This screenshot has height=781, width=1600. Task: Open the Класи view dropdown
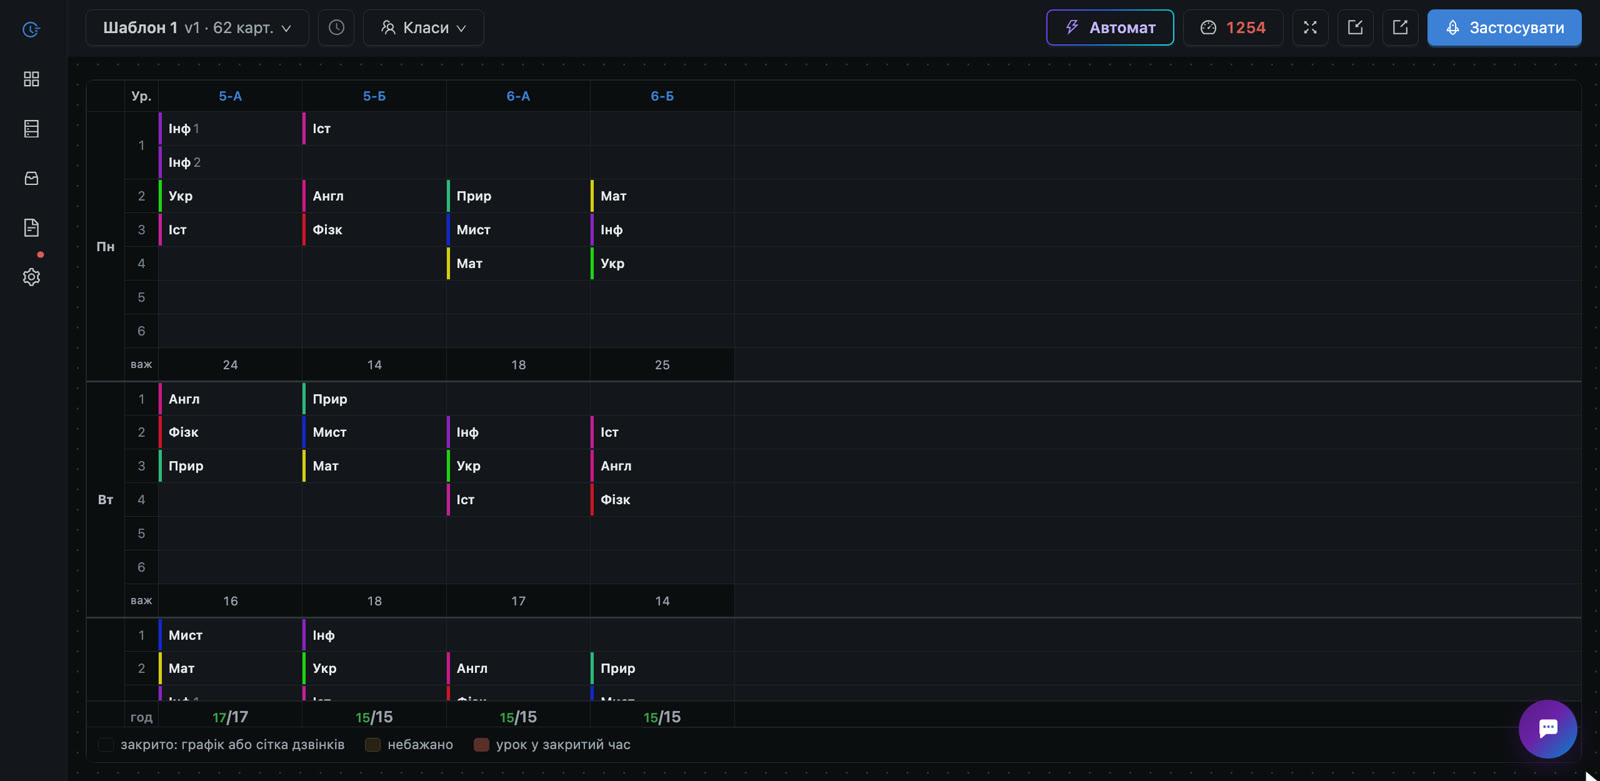click(x=423, y=28)
